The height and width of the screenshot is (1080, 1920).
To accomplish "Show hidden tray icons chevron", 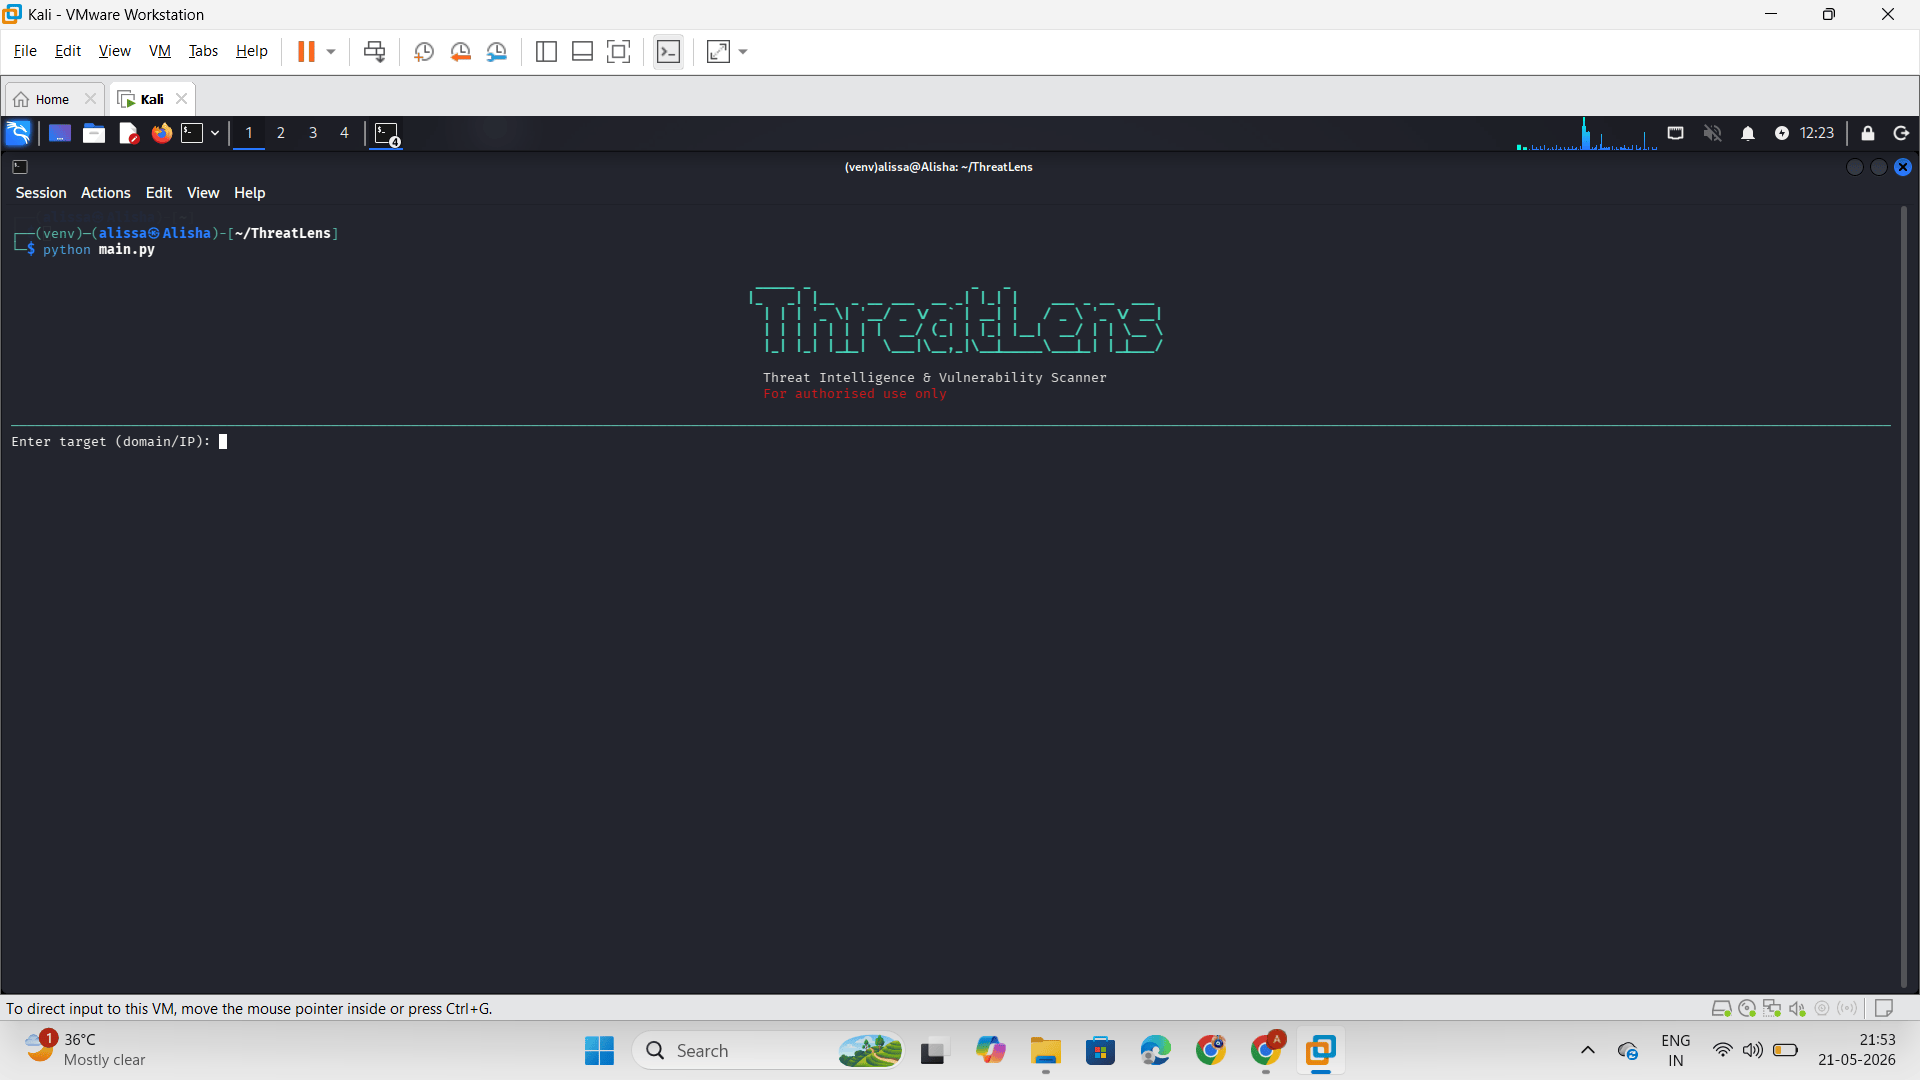I will tap(1587, 1050).
